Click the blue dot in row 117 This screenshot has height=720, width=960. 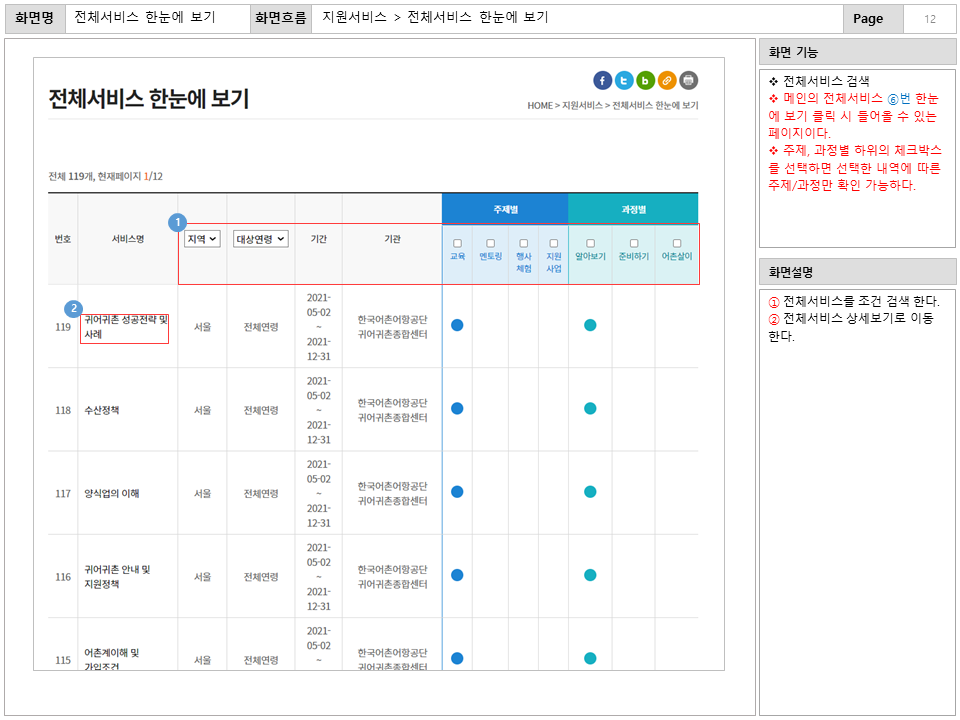(457, 492)
